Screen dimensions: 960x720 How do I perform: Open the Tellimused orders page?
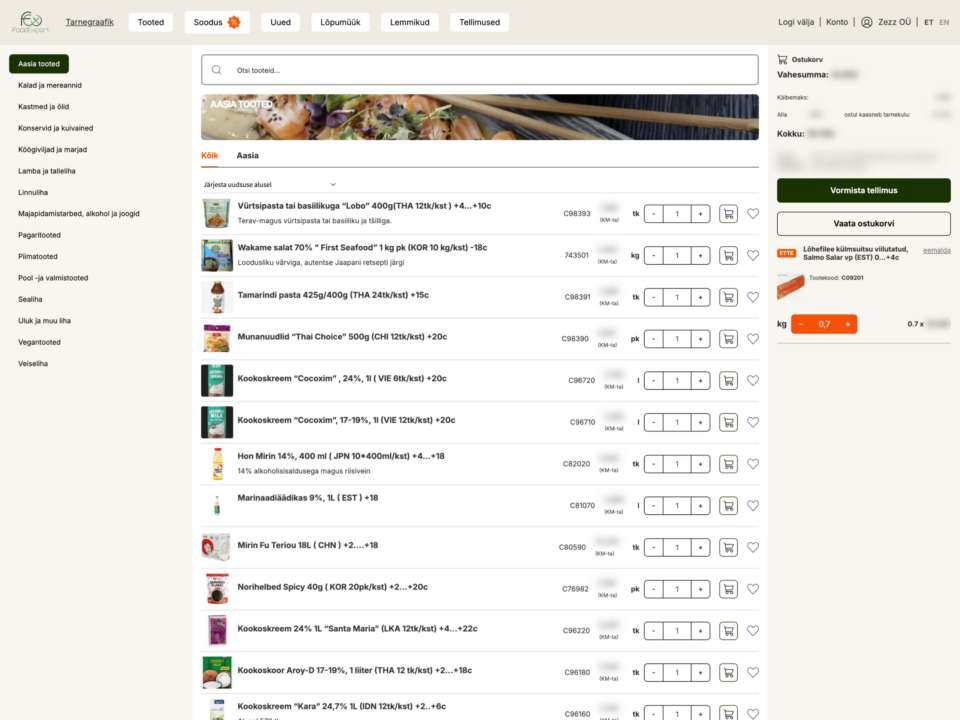(479, 22)
